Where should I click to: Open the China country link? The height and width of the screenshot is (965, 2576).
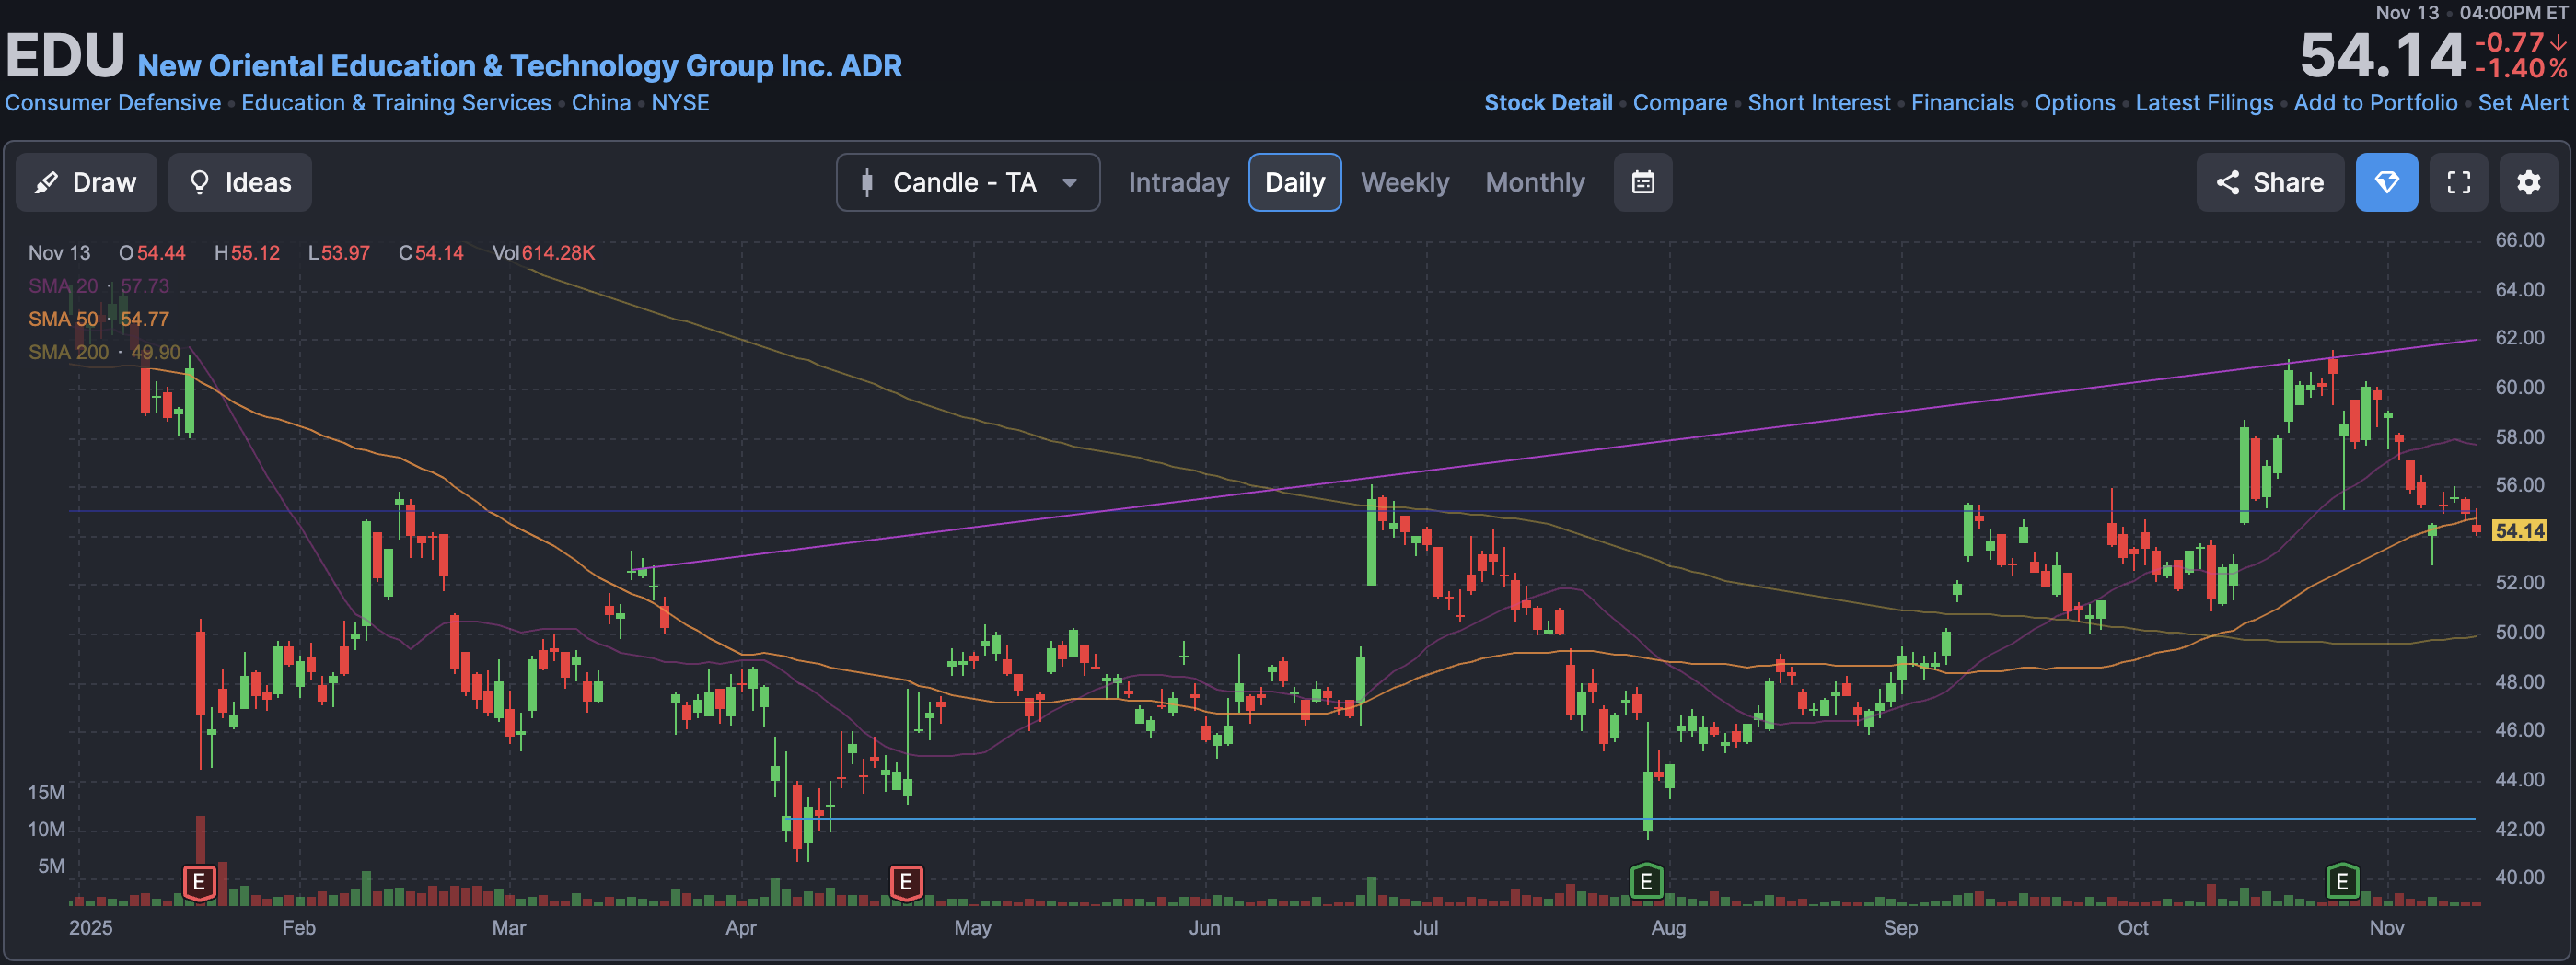(x=601, y=103)
